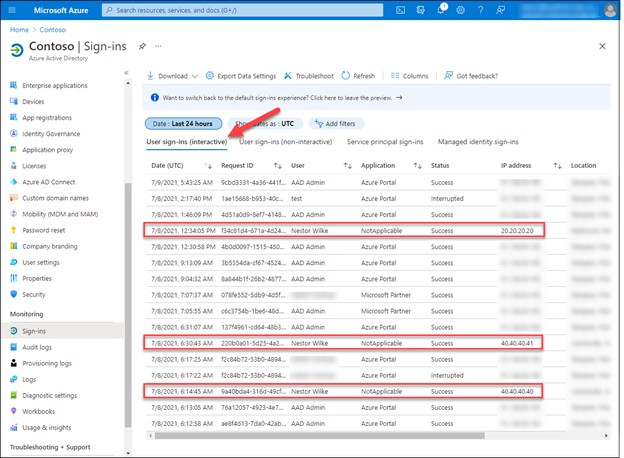Sort by the Application column
The image size is (624, 458).
pos(391,166)
